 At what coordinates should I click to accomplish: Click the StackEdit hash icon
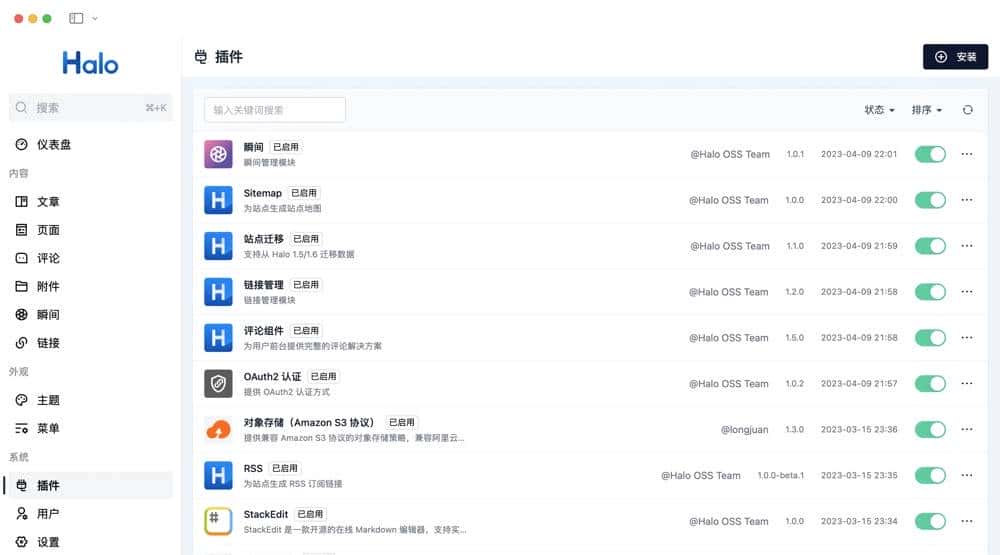click(218, 521)
